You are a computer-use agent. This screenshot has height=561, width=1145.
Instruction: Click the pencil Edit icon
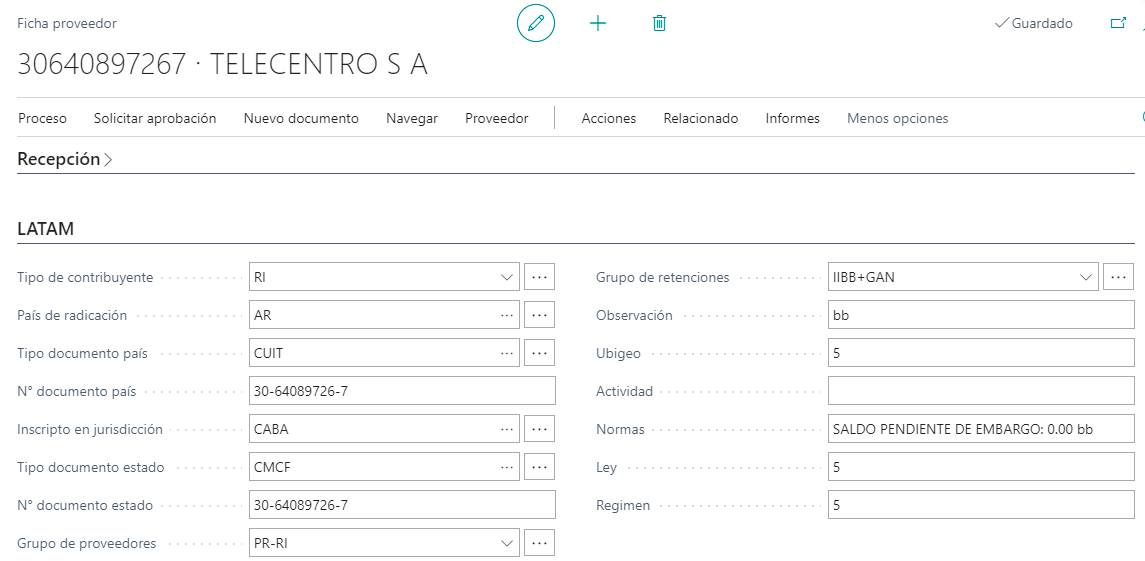click(x=536, y=23)
